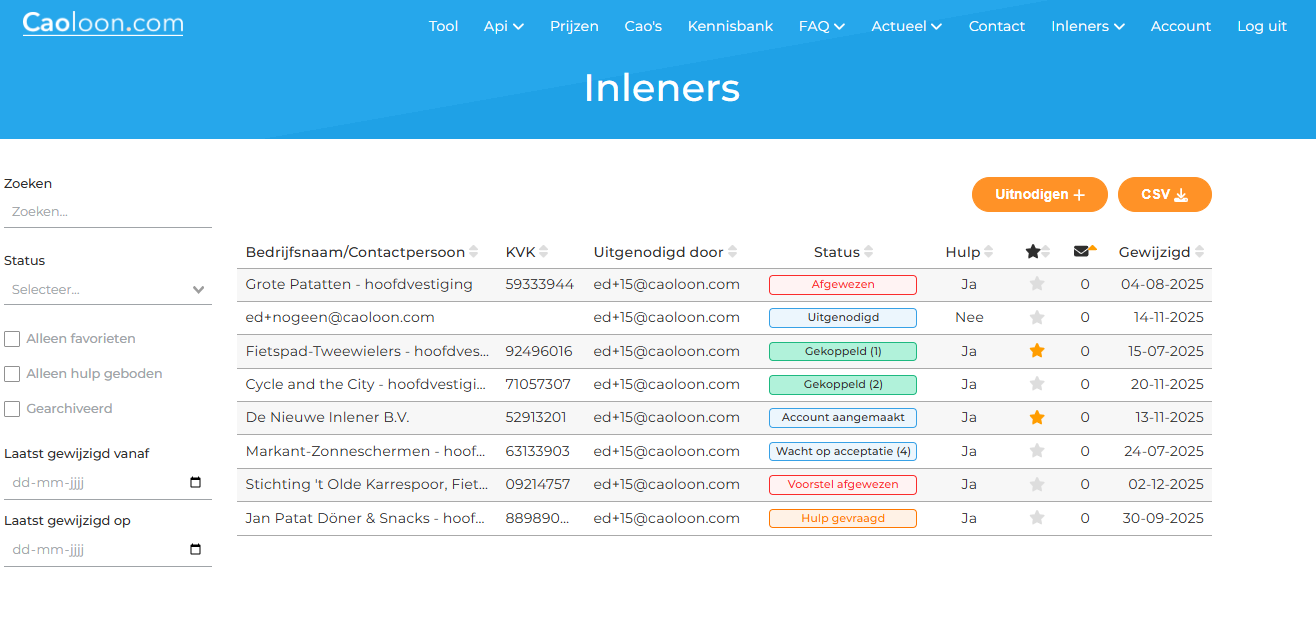Remove the De Nieuwe Inlener B.V. favorite star
This screenshot has width=1316, height=622.
(1037, 418)
